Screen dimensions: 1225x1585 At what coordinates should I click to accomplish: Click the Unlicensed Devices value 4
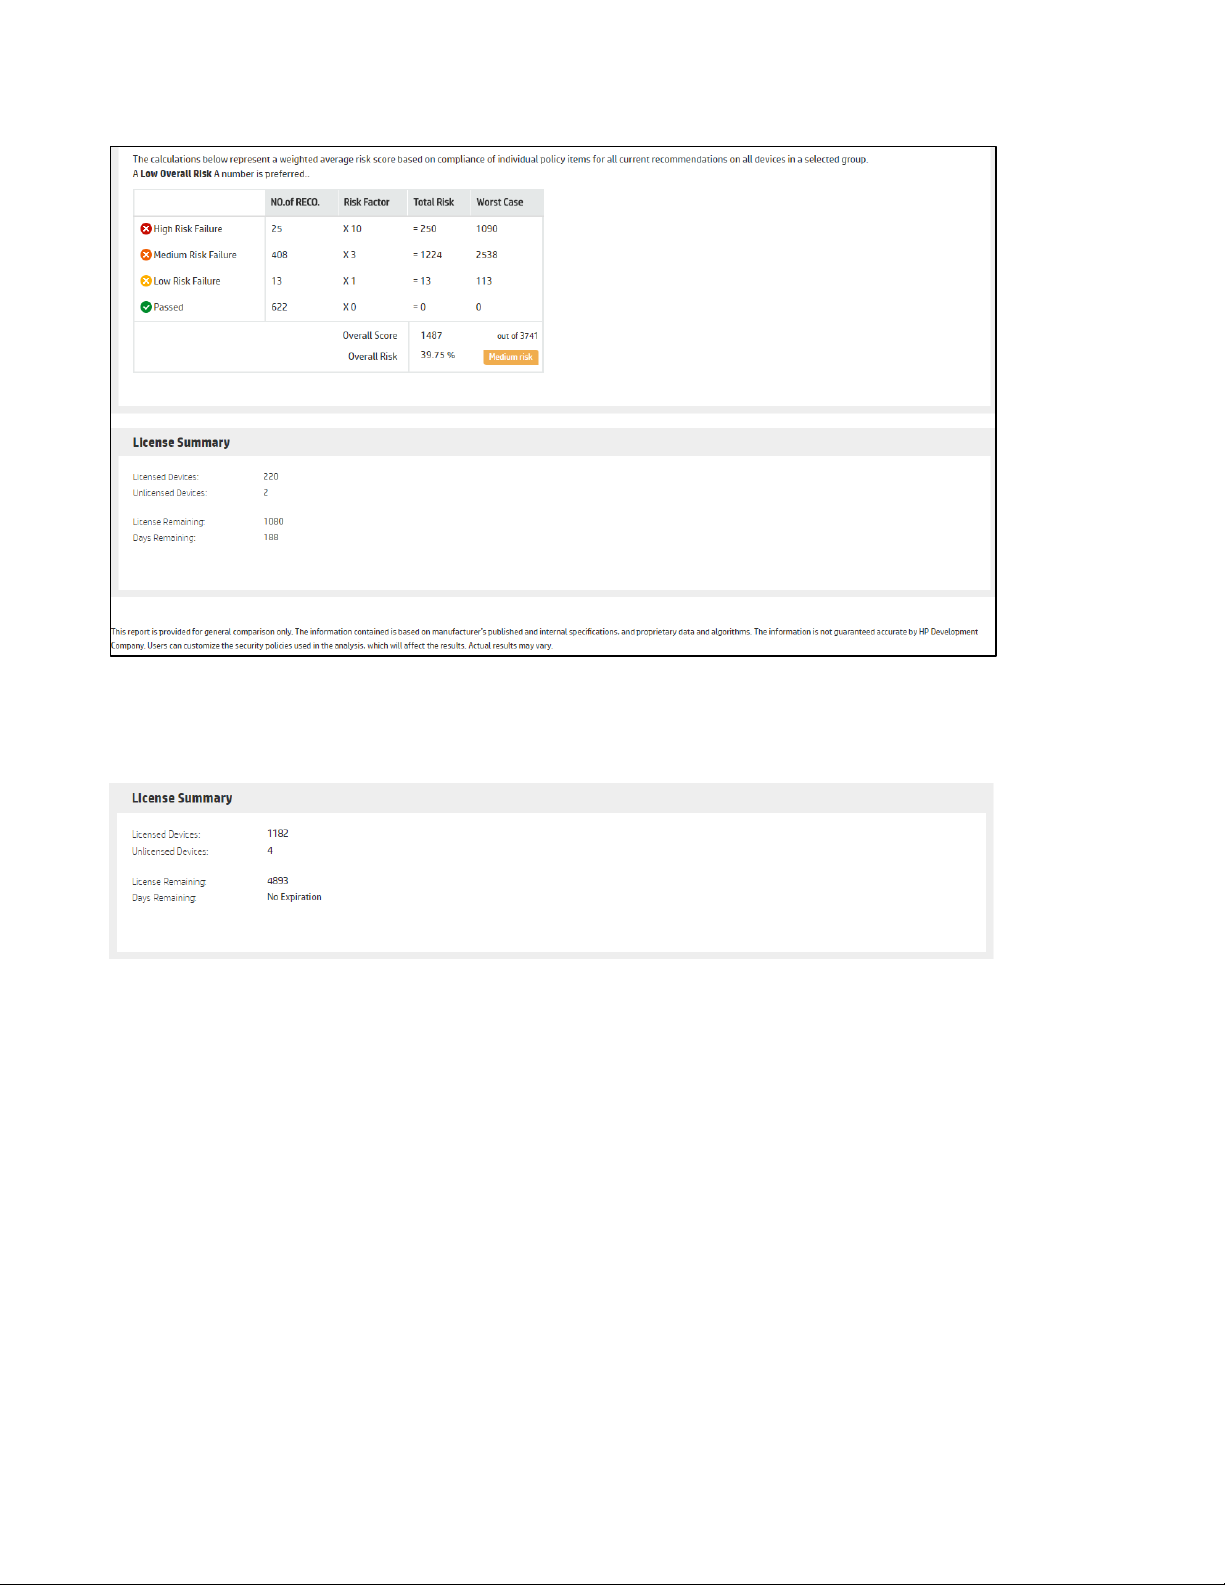coord(270,851)
